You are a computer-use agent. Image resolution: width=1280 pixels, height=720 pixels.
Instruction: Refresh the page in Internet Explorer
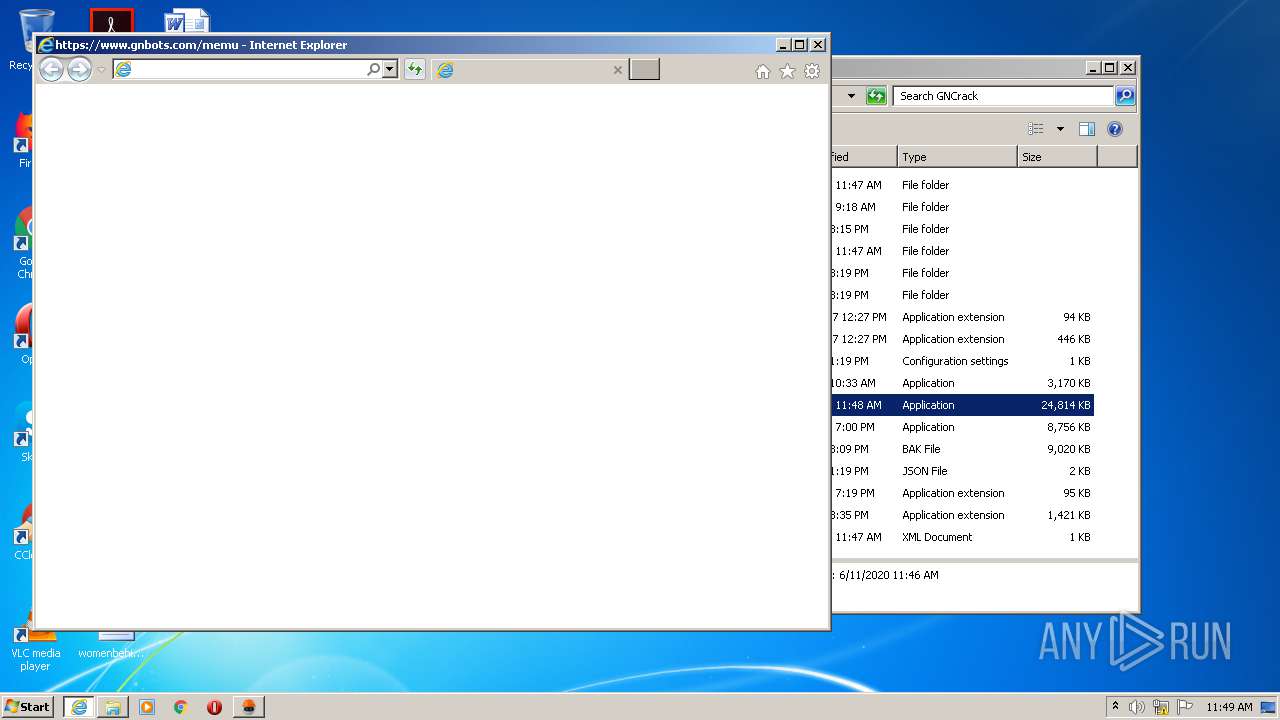(x=414, y=69)
